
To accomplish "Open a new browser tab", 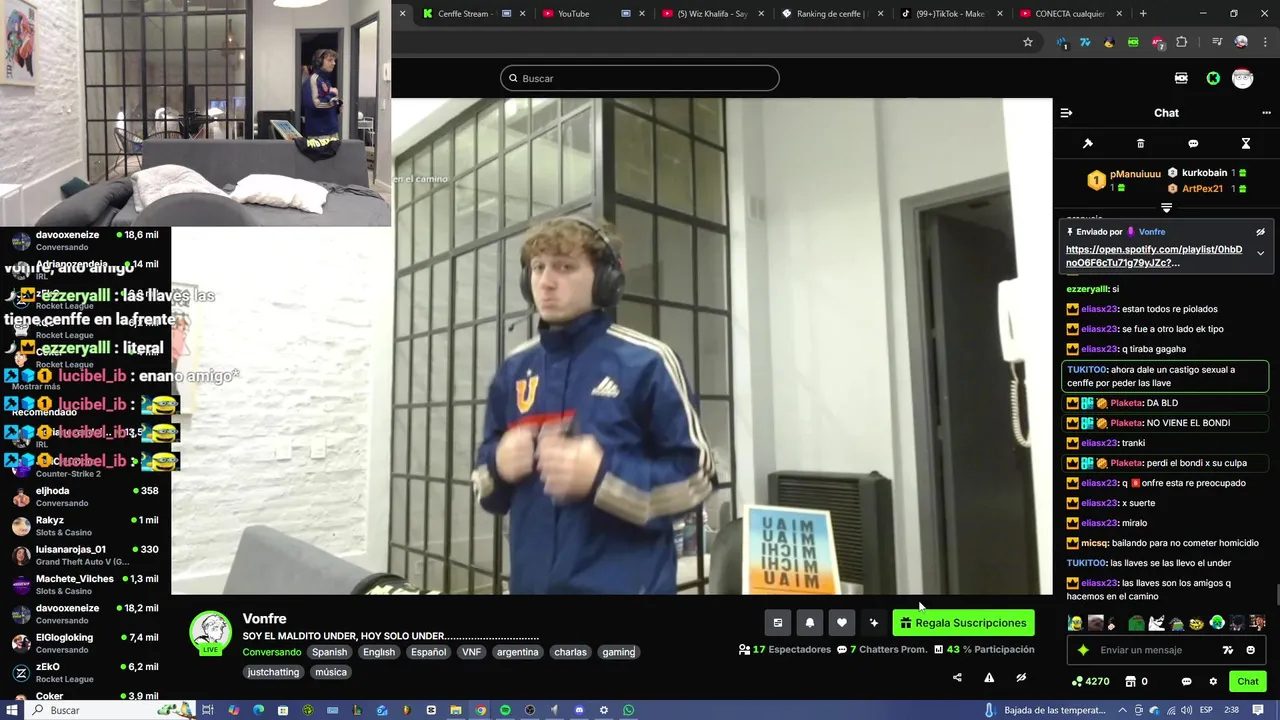I will 1143,14.
